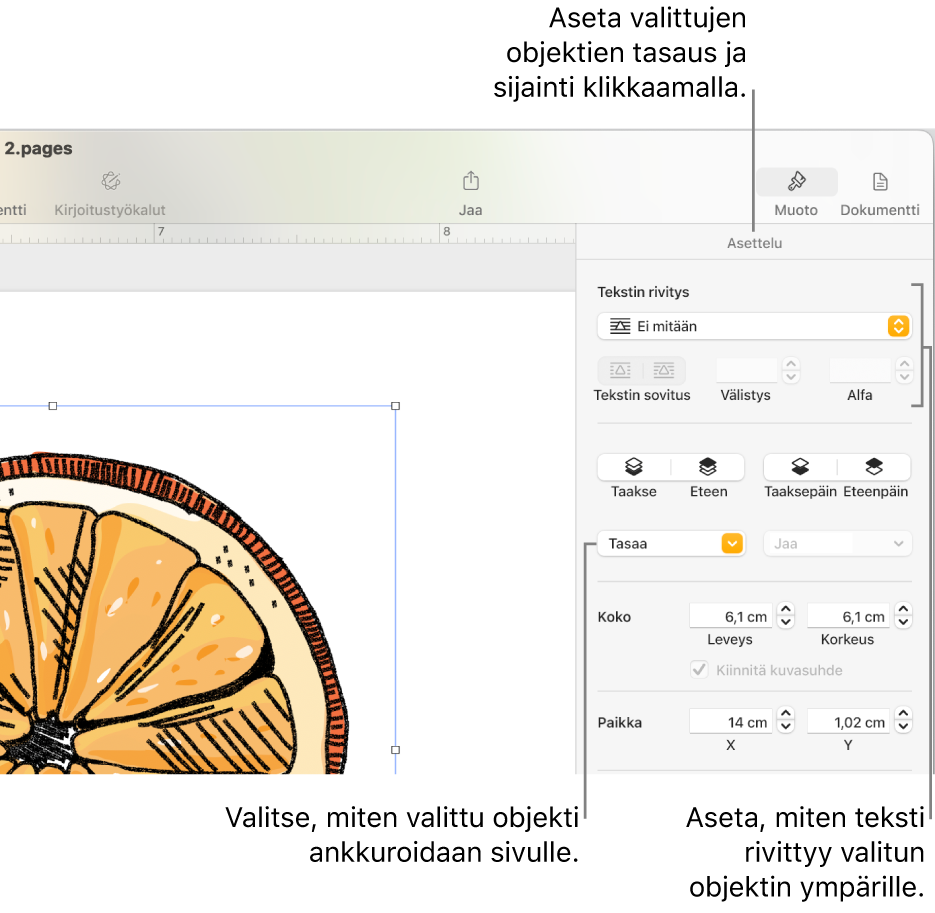
Task: Select the Muoto paintbrush icon
Action: coord(796,181)
